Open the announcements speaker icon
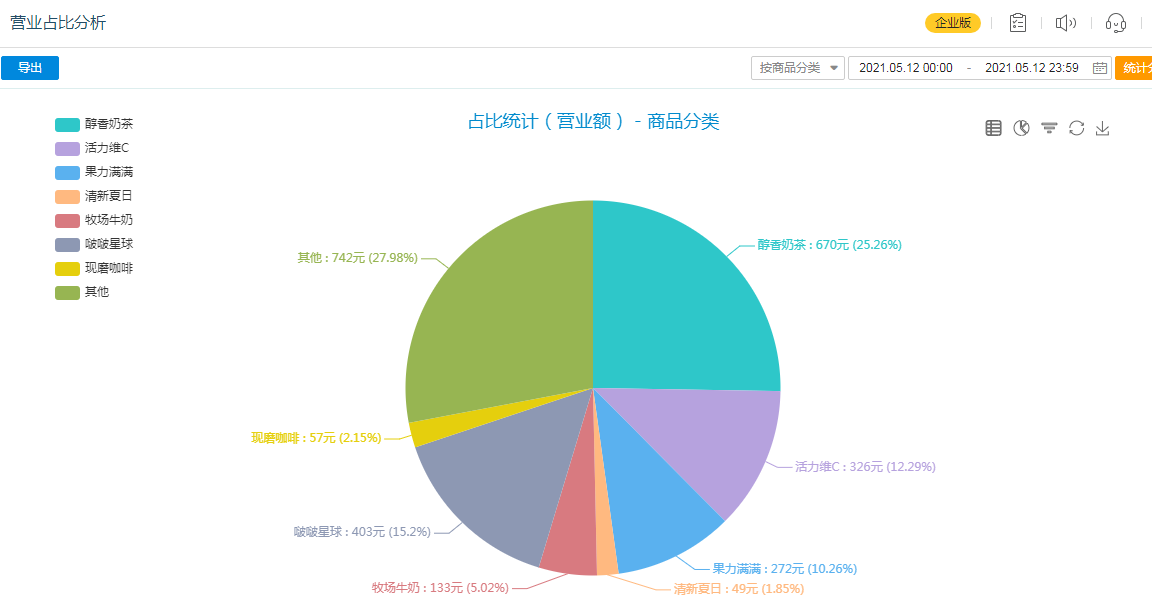This screenshot has height=612, width=1152. [x=1066, y=23]
